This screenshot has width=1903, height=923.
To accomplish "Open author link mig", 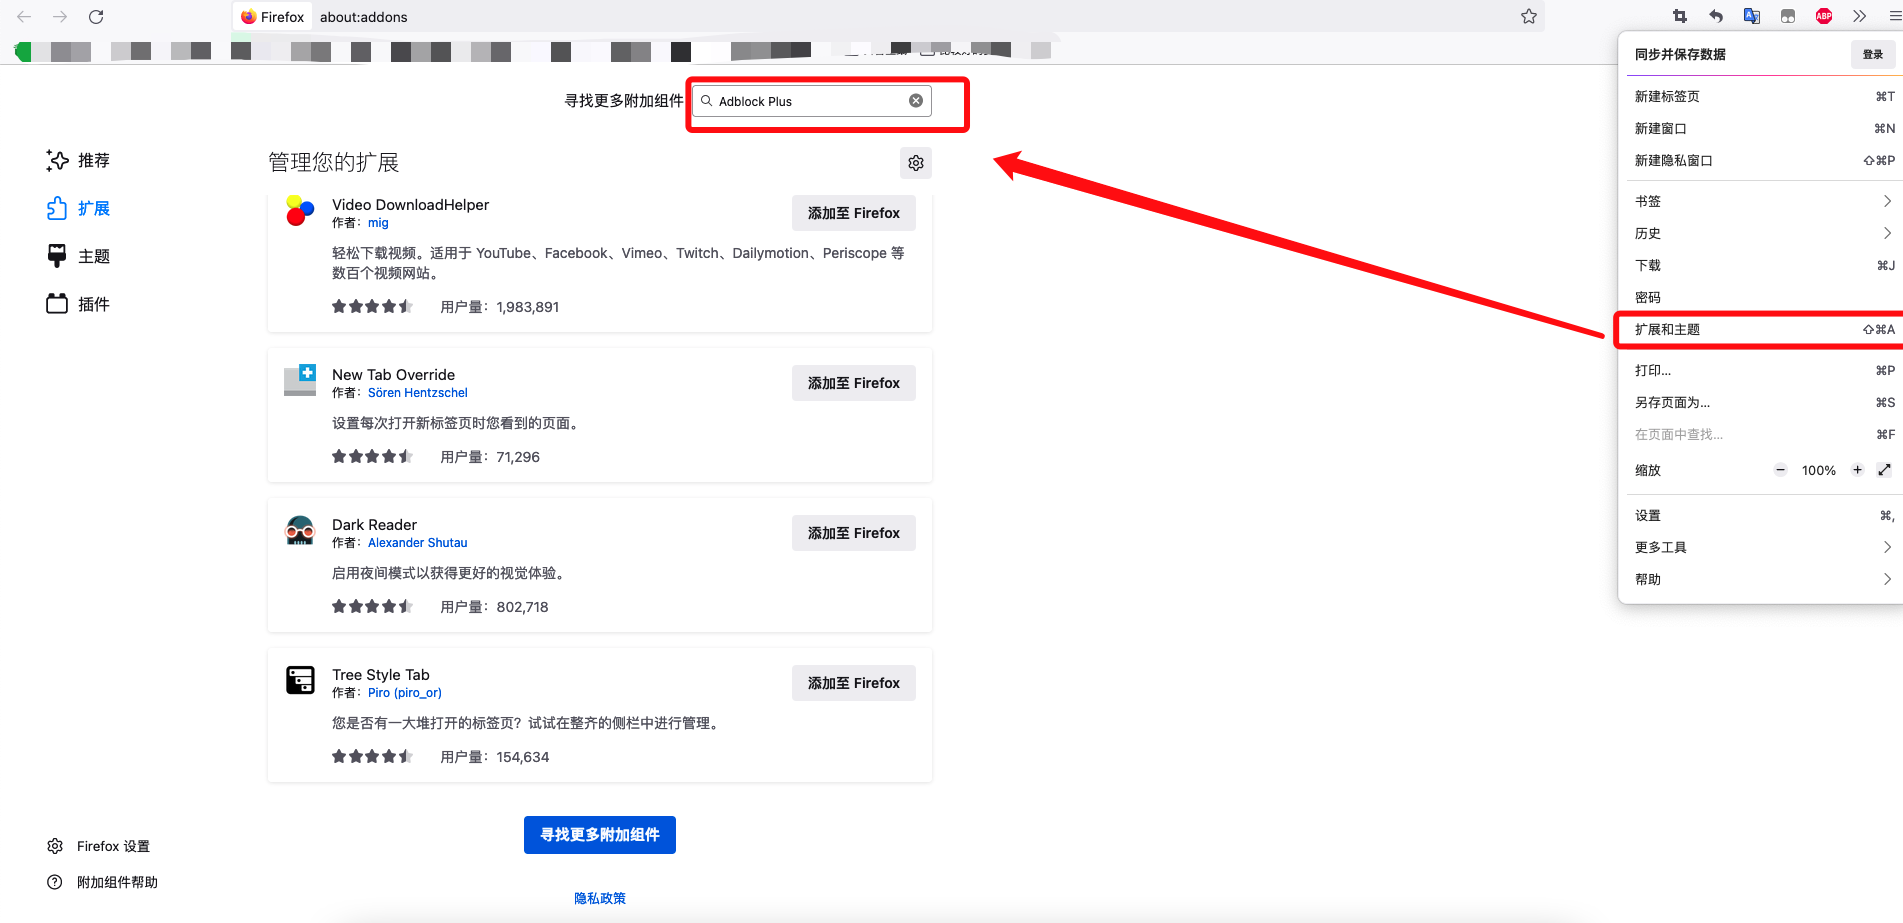I will click(x=378, y=223).
